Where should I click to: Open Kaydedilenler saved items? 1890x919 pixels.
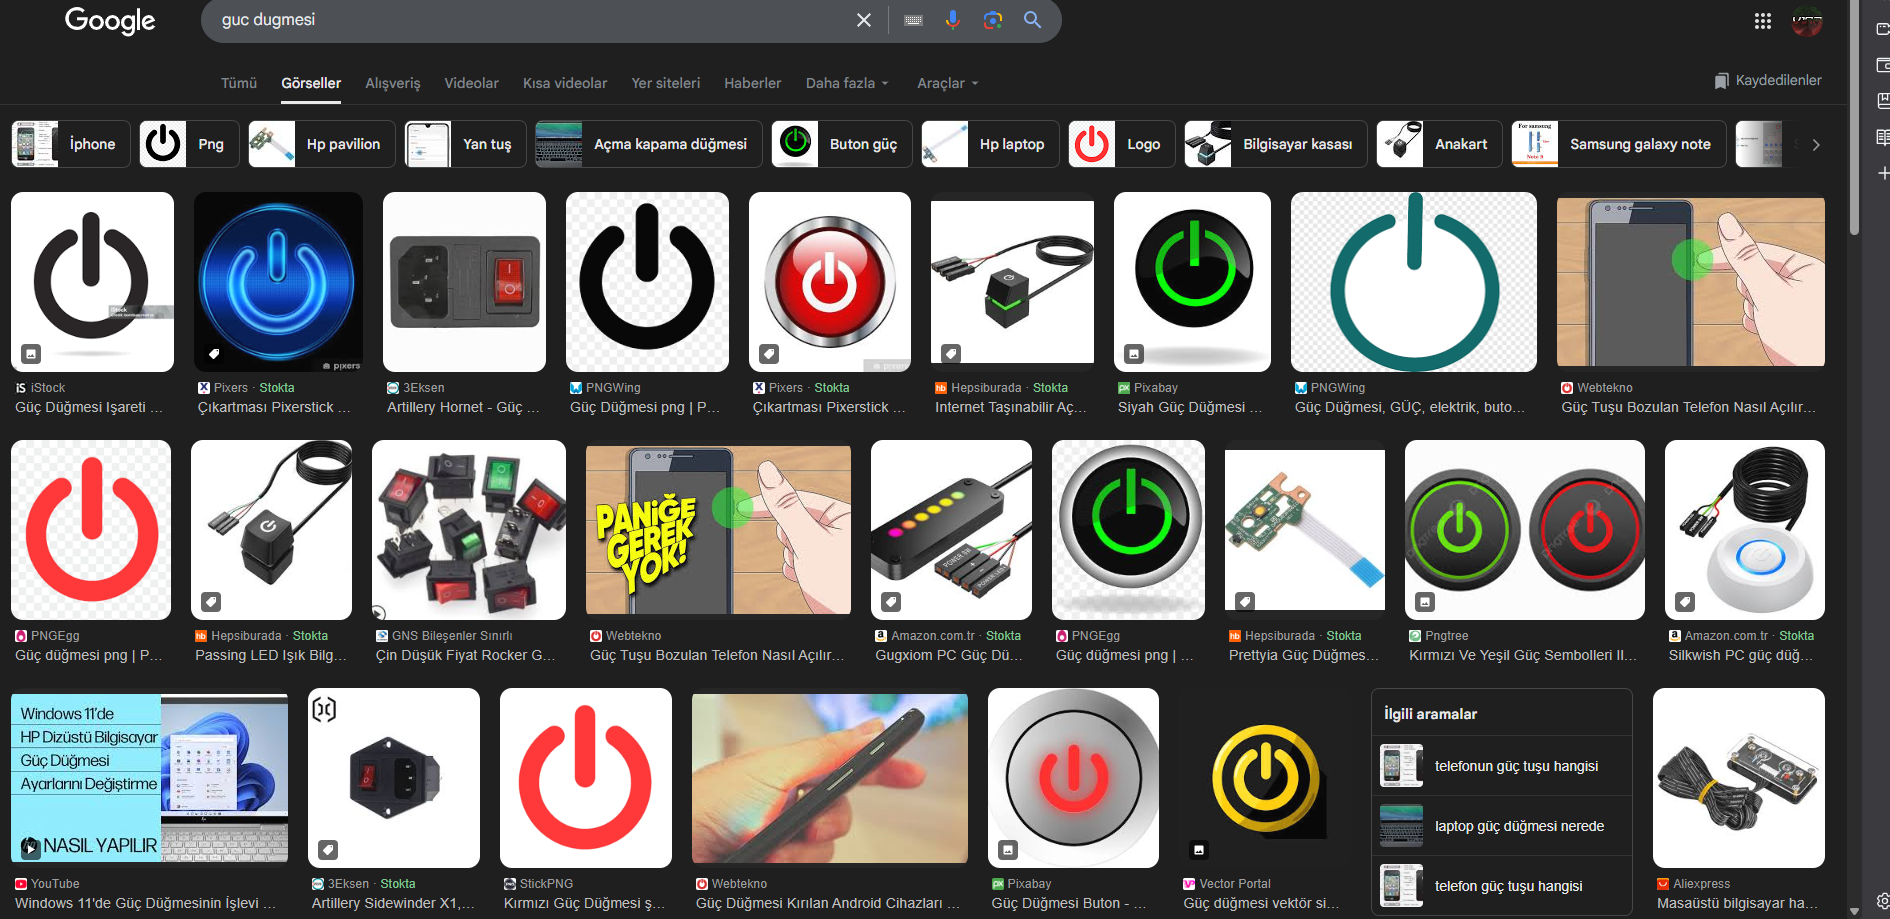(1768, 80)
